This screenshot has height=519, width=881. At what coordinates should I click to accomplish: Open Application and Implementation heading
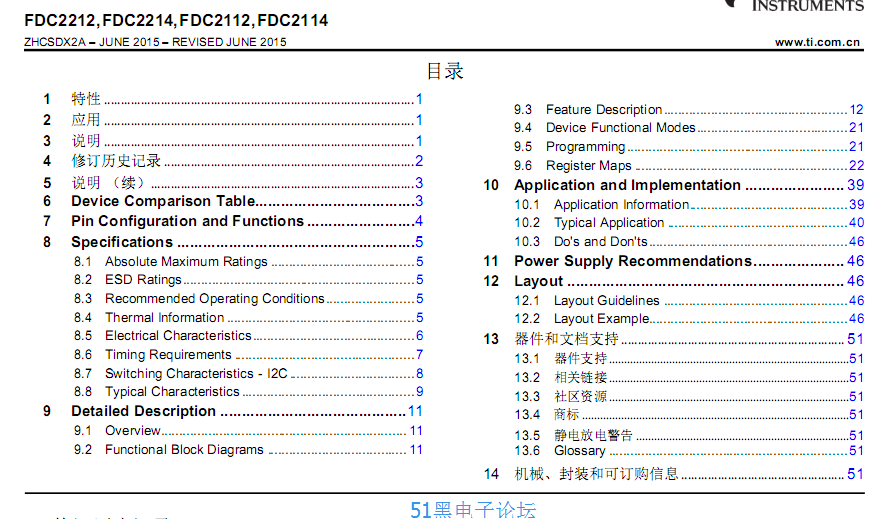coord(627,185)
